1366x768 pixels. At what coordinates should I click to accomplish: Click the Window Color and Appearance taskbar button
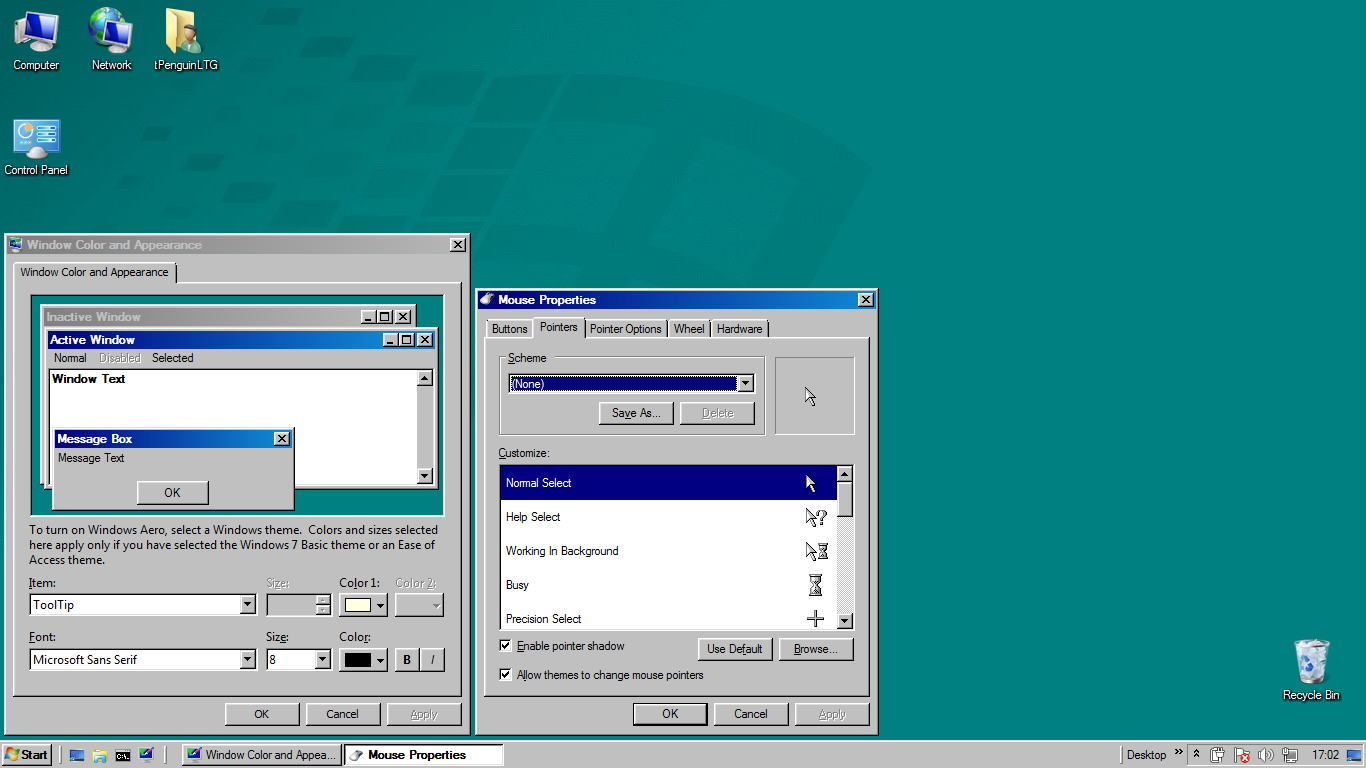coord(262,755)
